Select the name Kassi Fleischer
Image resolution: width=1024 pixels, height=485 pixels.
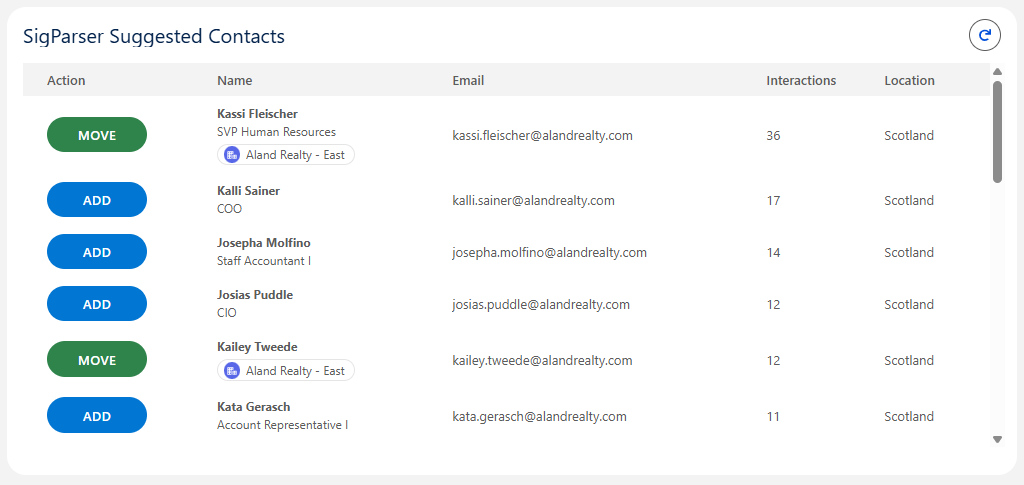click(x=257, y=114)
